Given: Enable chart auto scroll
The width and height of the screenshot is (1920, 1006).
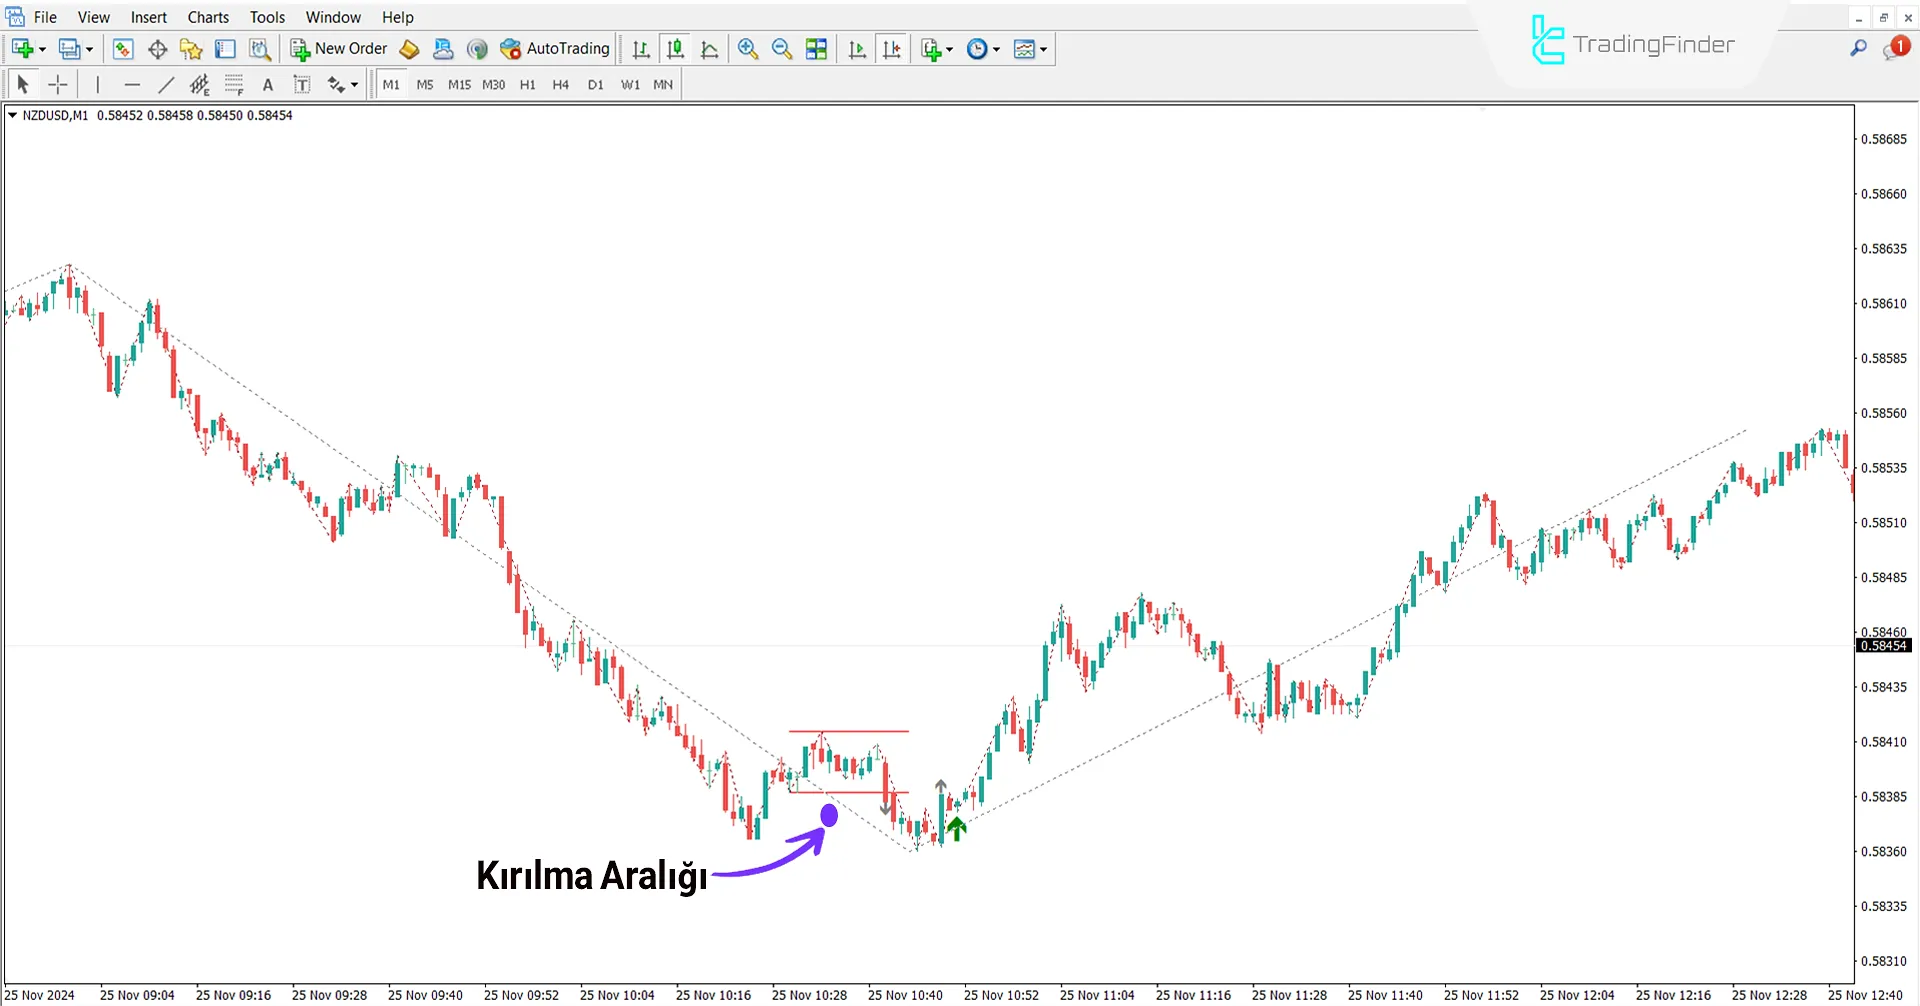Looking at the screenshot, I should tap(856, 48).
